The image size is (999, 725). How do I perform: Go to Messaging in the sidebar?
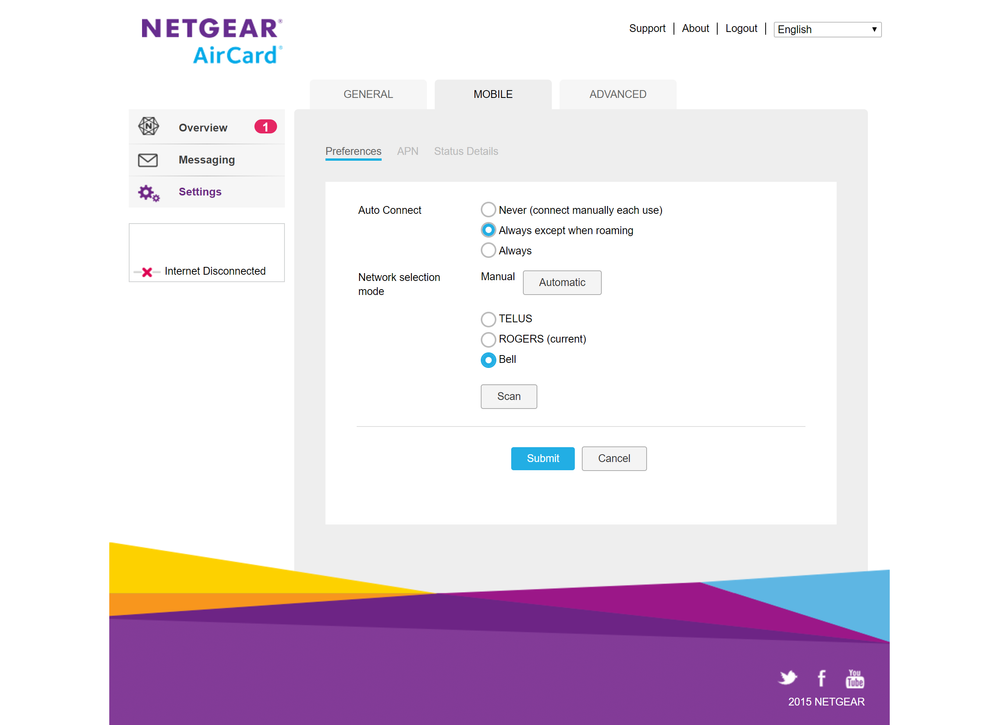pos(206,160)
